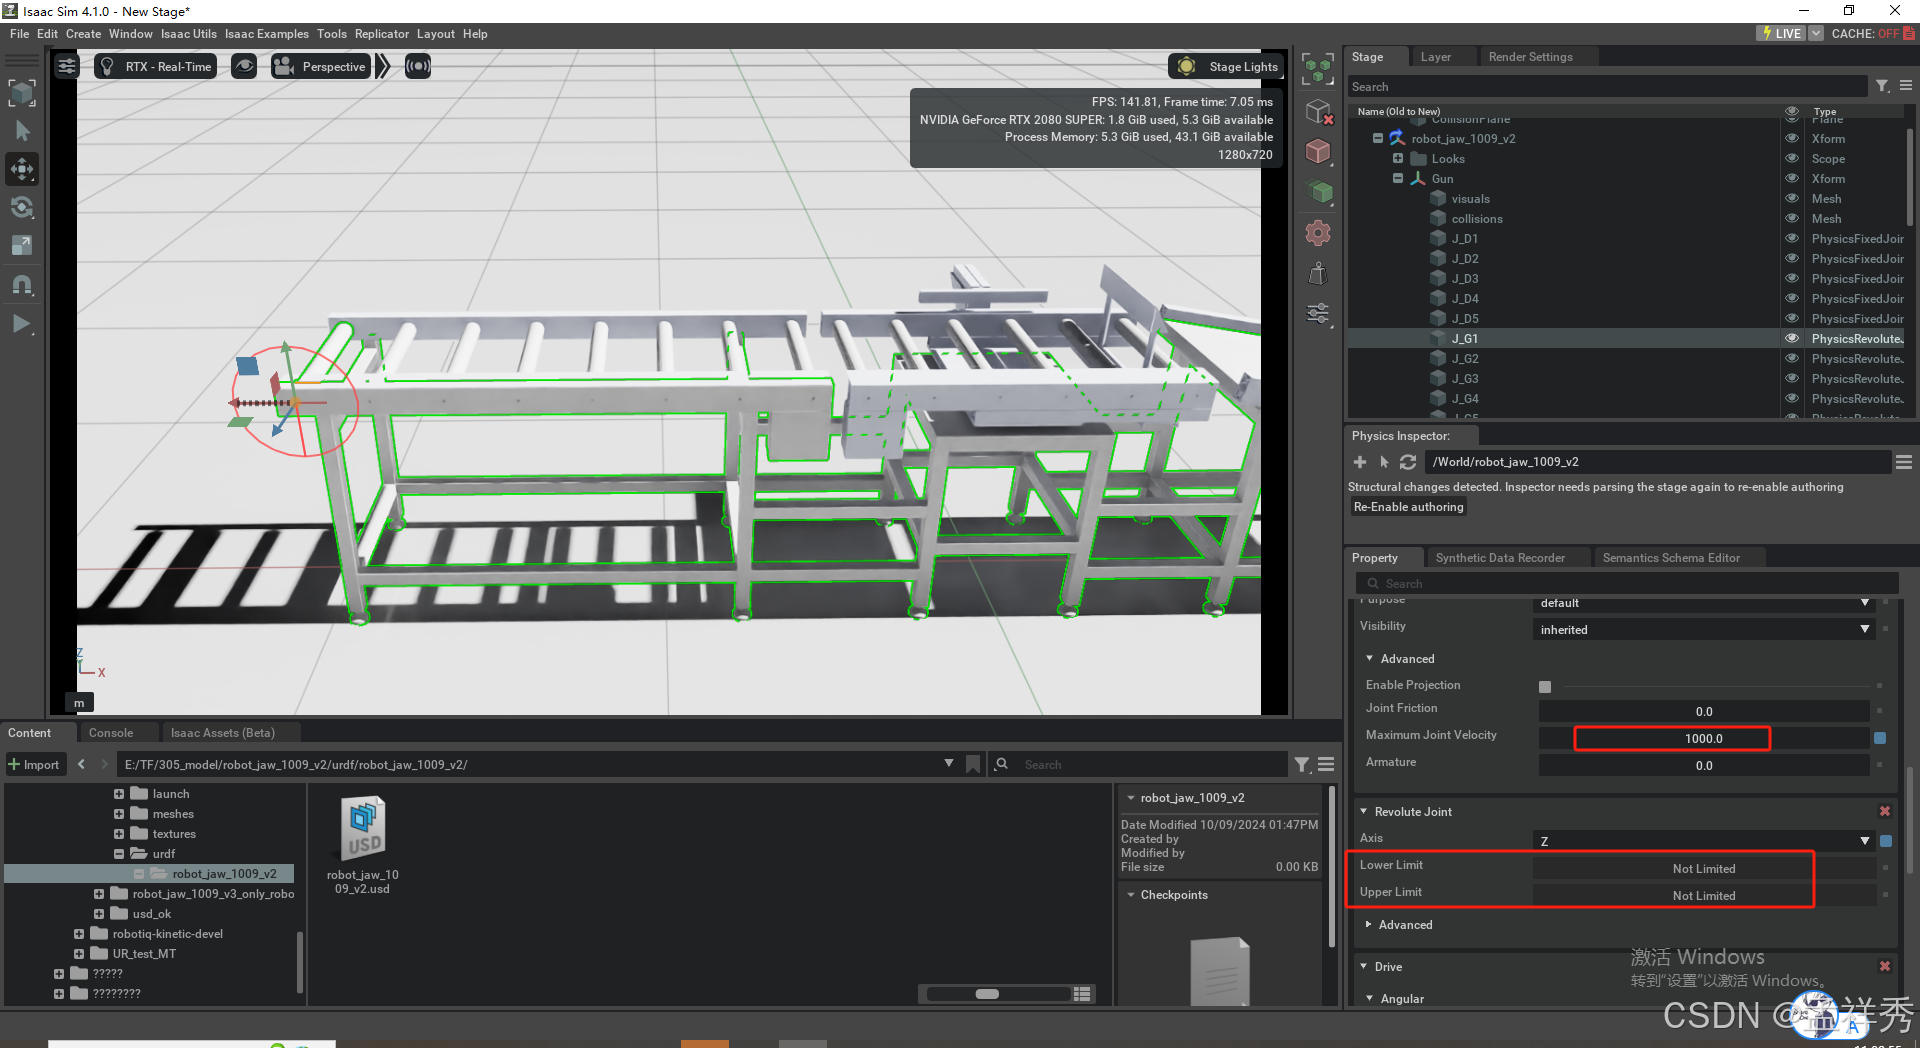
Task: Open RTX Real-Time renderer menu
Action: click(x=155, y=67)
